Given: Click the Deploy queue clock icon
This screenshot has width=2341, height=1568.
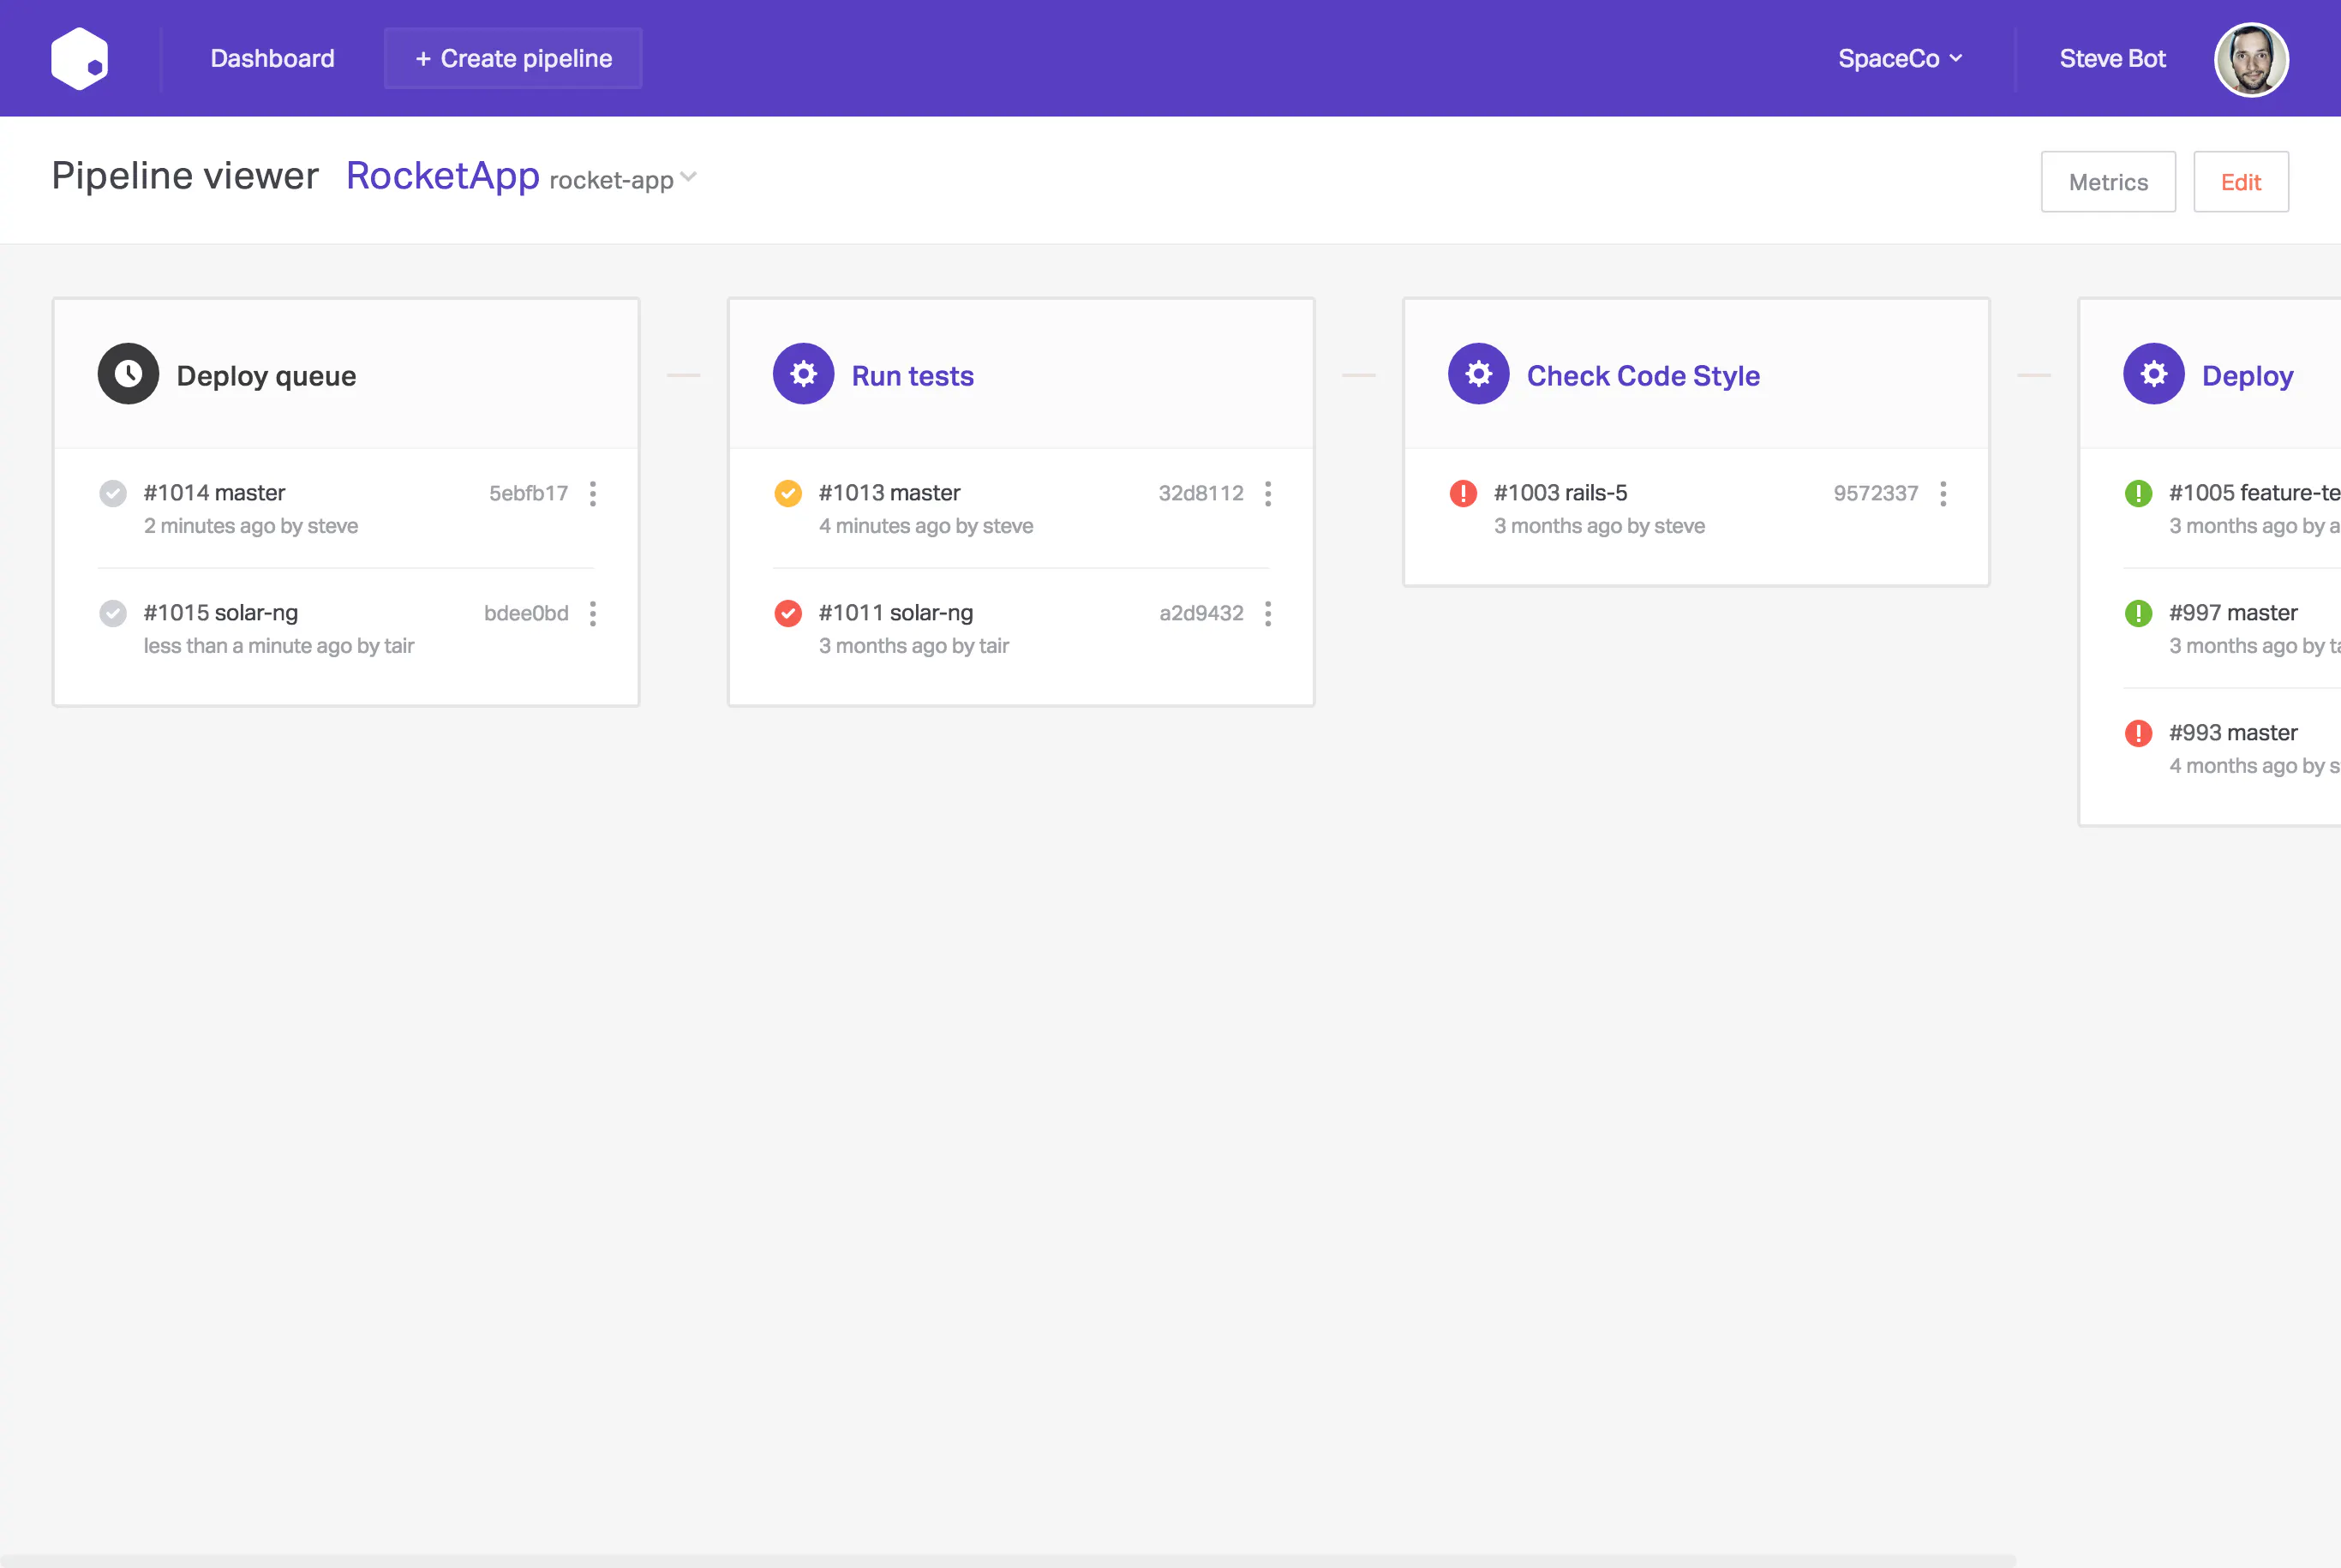Looking at the screenshot, I should pos(128,374).
